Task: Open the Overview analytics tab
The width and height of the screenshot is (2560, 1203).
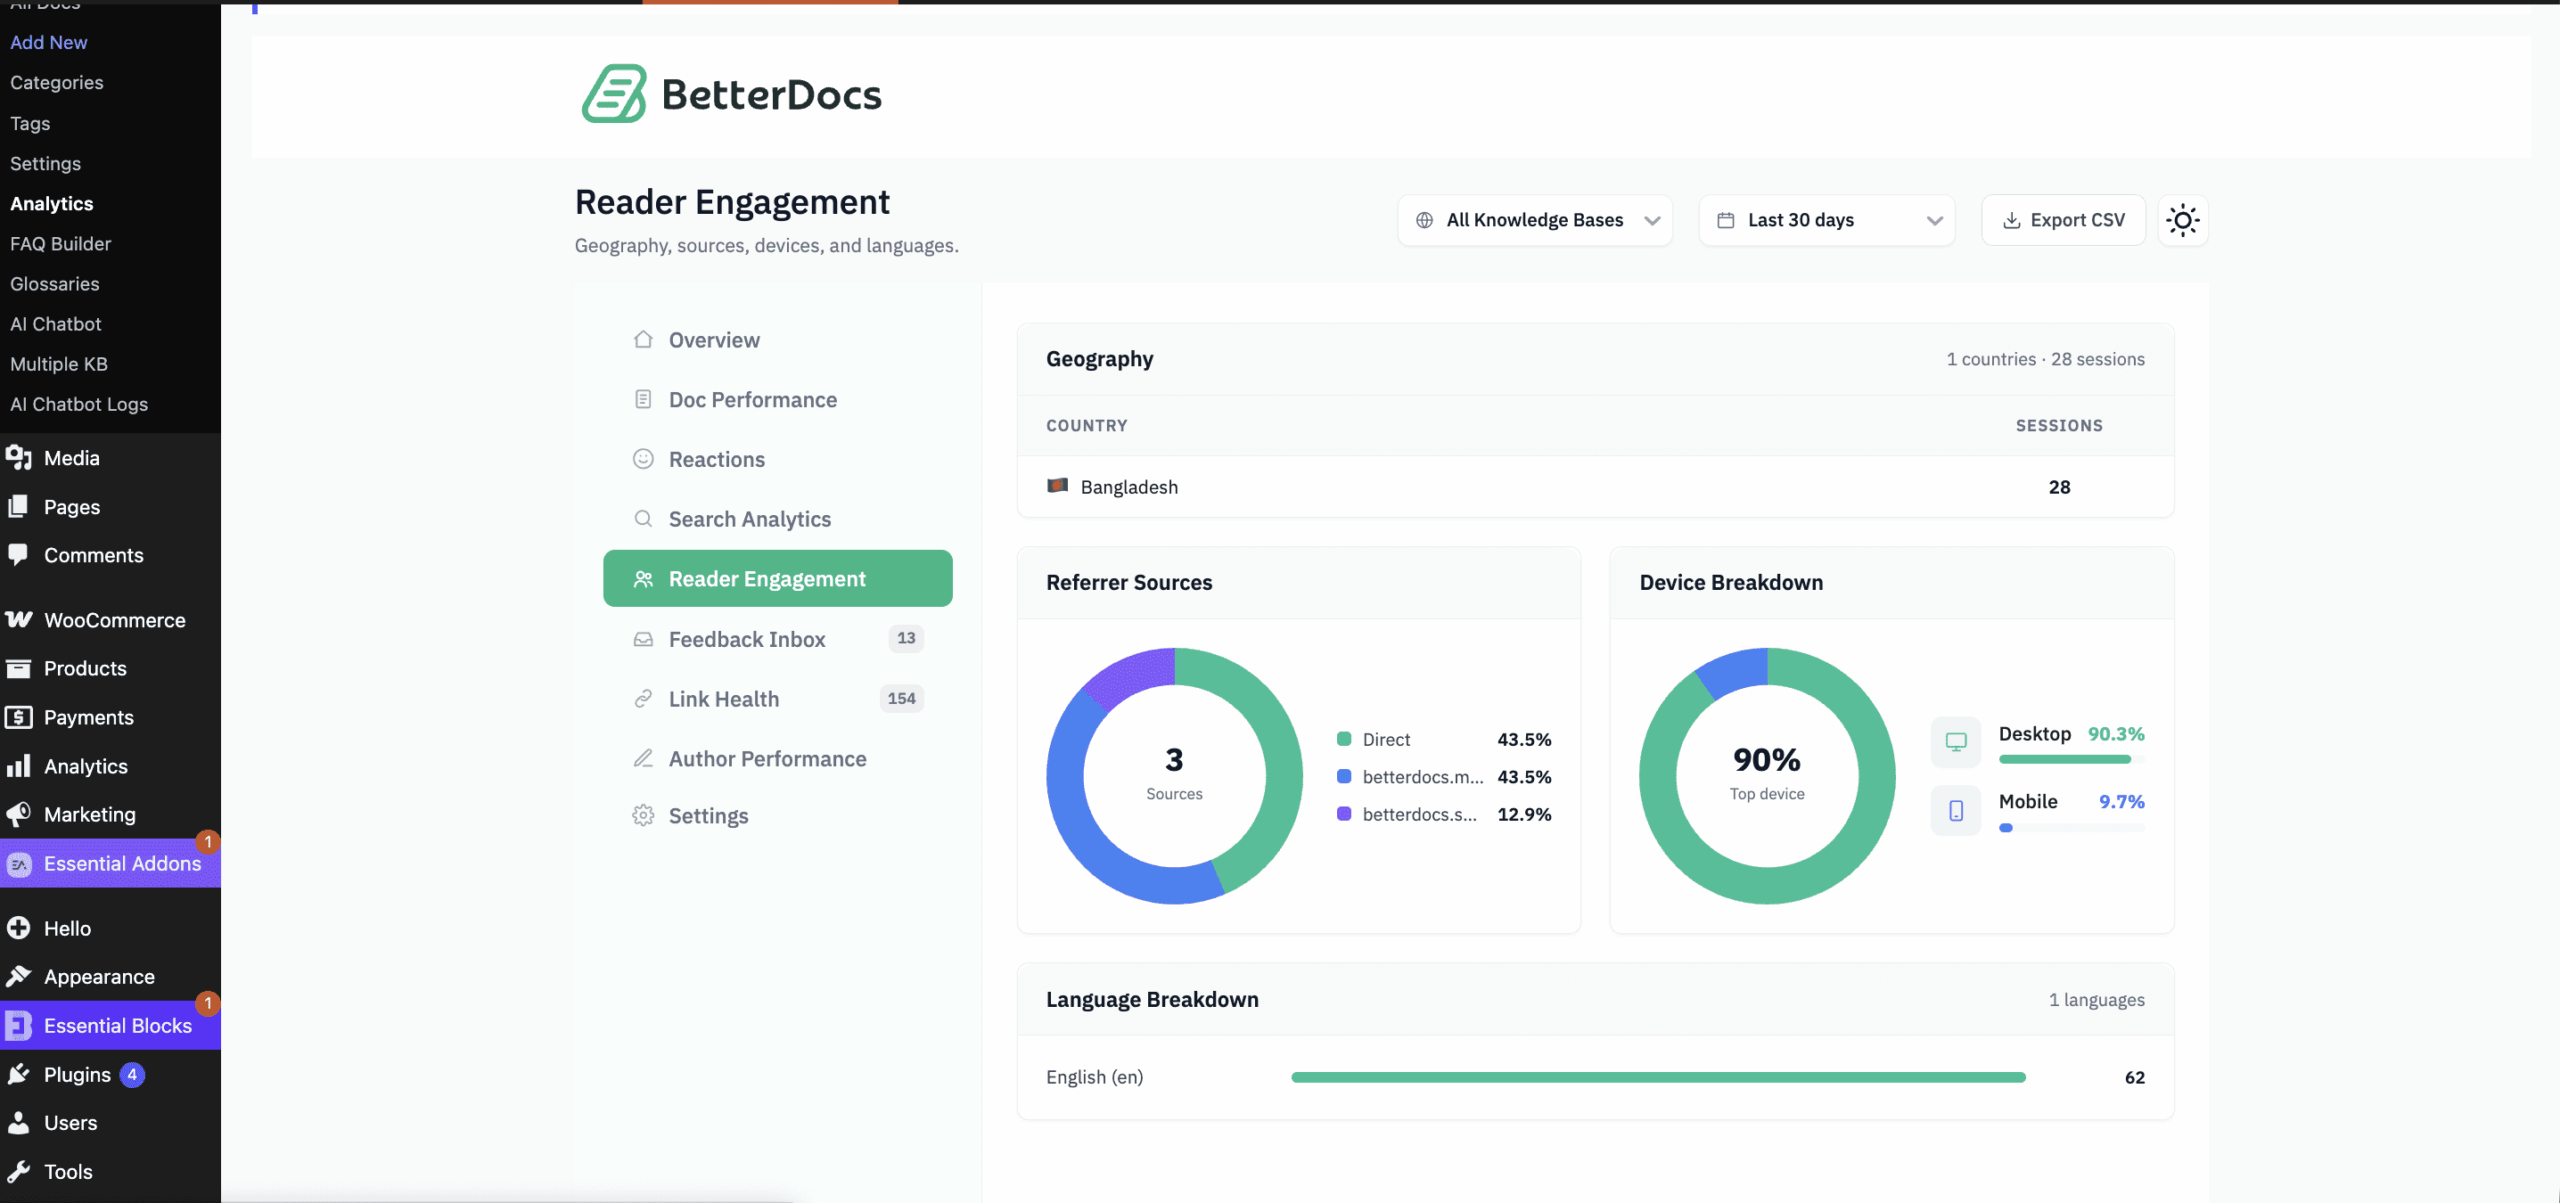Action: [x=777, y=340]
